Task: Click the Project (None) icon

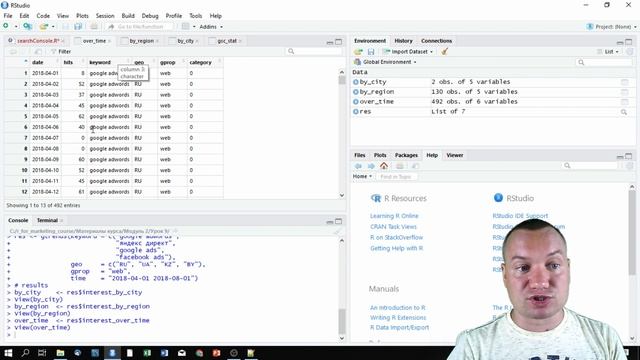Action: click(589, 27)
